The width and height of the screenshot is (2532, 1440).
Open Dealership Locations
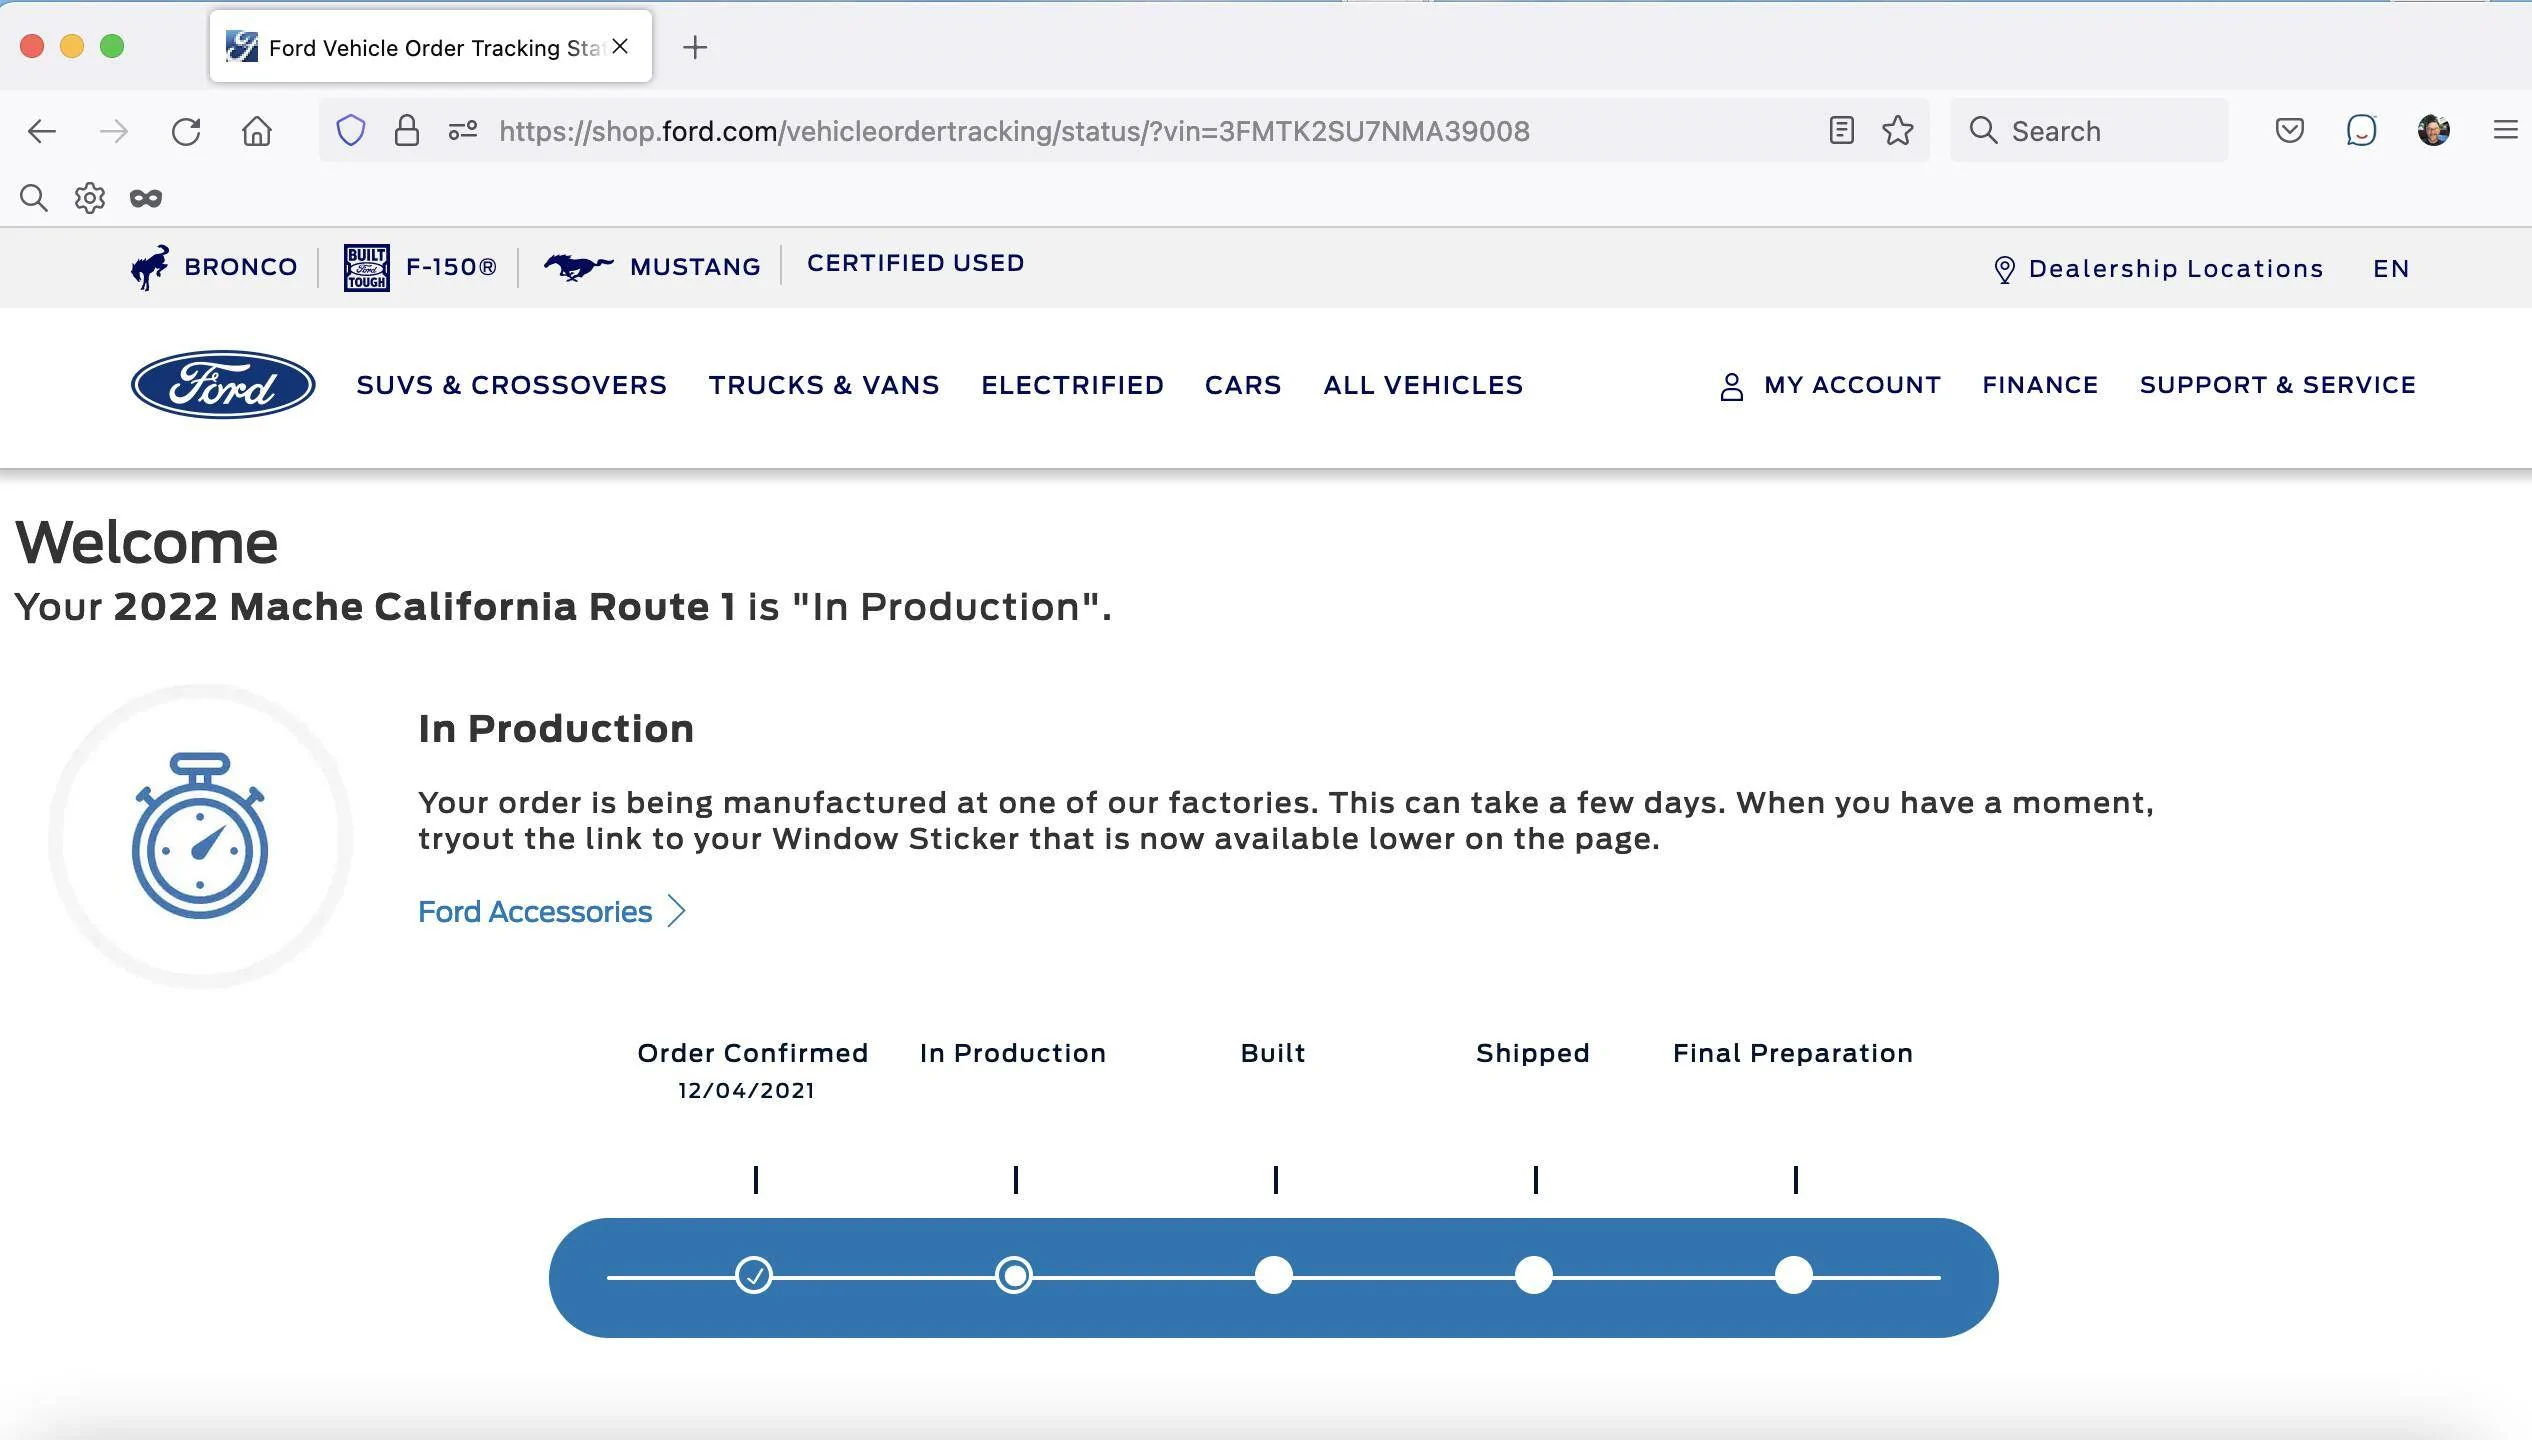[x=2176, y=269]
